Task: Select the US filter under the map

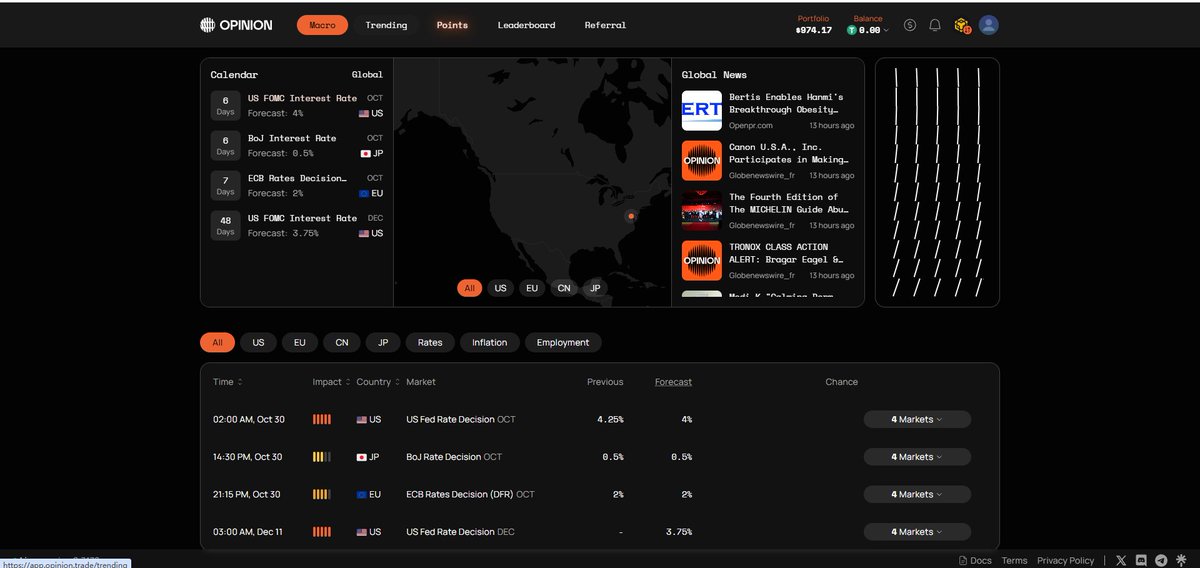Action: tap(500, 288)
